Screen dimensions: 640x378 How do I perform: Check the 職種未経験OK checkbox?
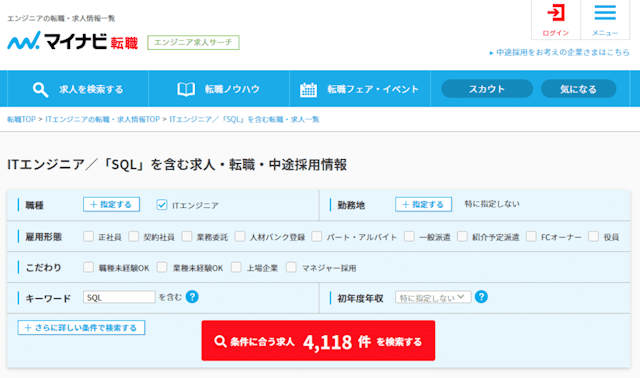click(88, 267)
